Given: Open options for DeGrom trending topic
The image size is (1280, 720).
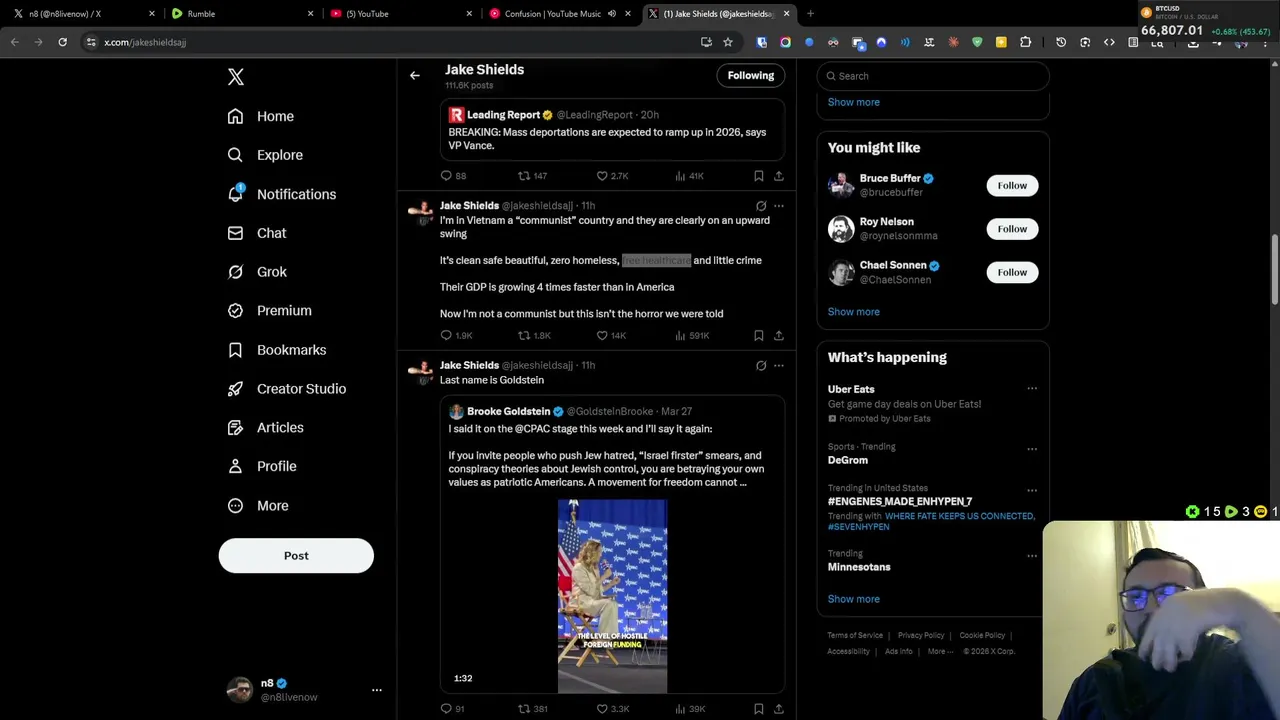Looking at the screenshot, I should [x=1032, y=448].
